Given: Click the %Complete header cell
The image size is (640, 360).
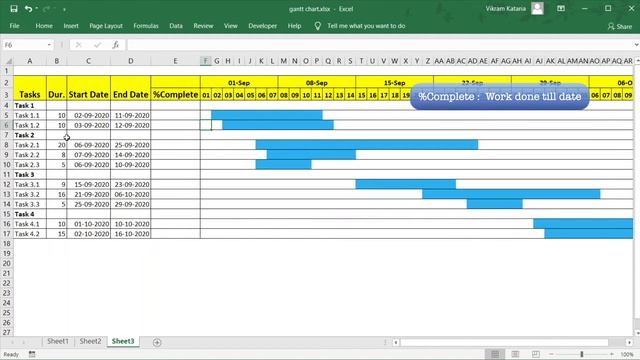Looking at the screenshot, I should pyautogui.click(x=176, y=94).
